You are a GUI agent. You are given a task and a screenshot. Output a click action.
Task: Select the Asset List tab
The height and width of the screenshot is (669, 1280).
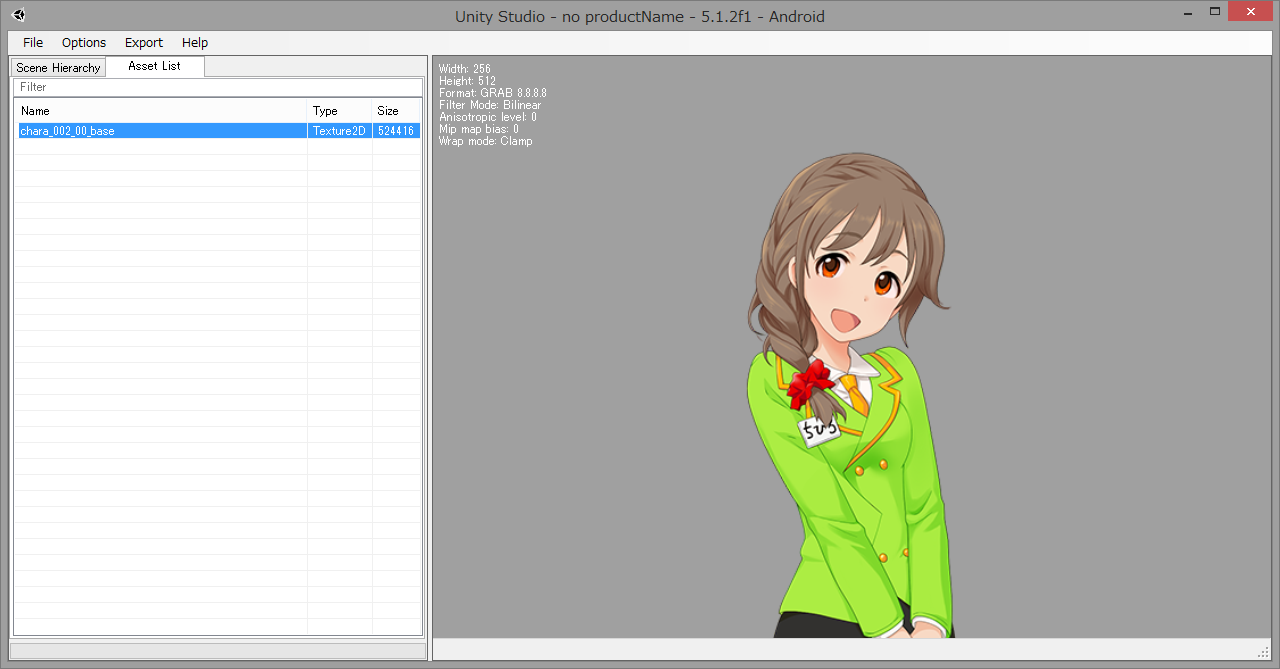pyautogui.click(x=155, y=66)
